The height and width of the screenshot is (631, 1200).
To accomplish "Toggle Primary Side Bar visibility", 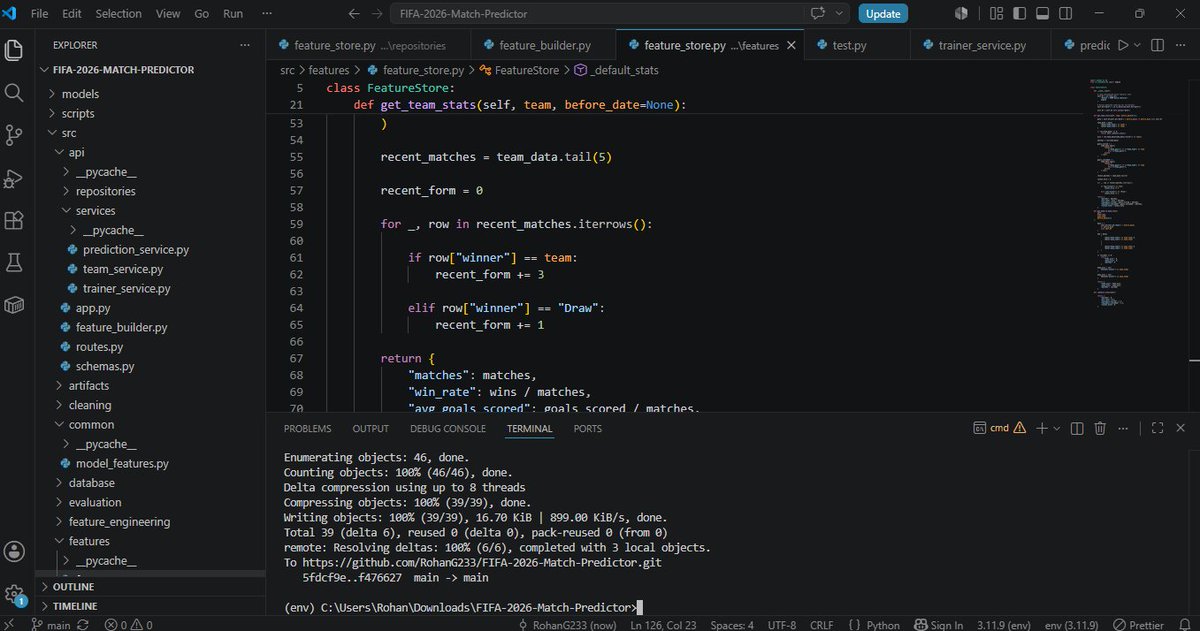I will click(x=1018, y=14).
